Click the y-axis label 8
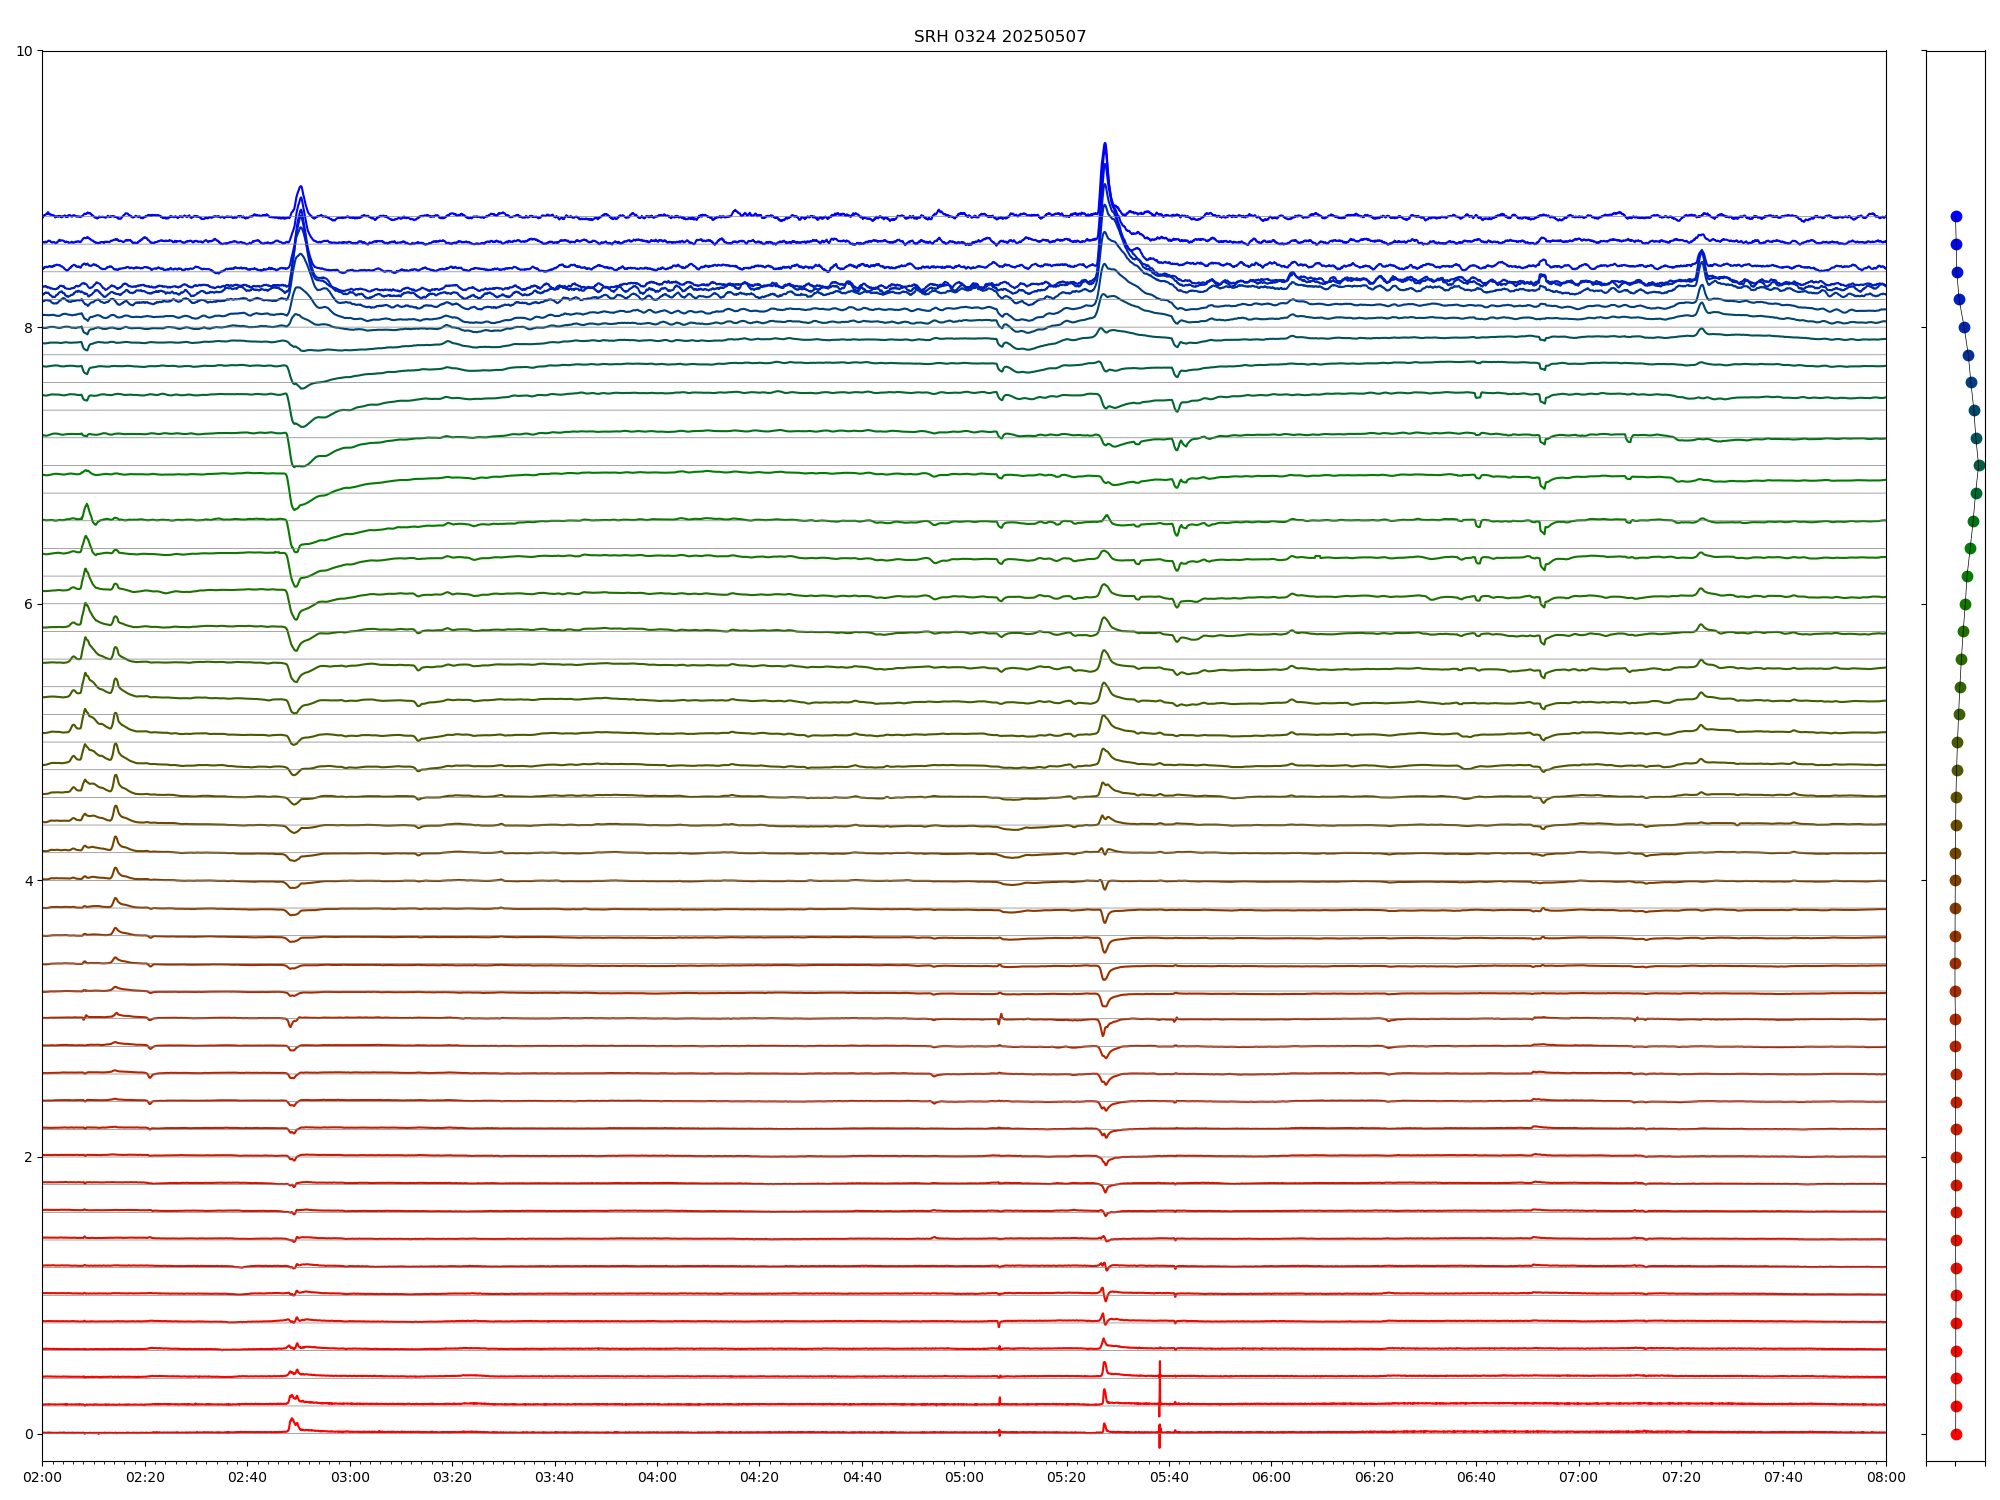This screenshot has width=2000, height=1500. (x=28, y=328)
